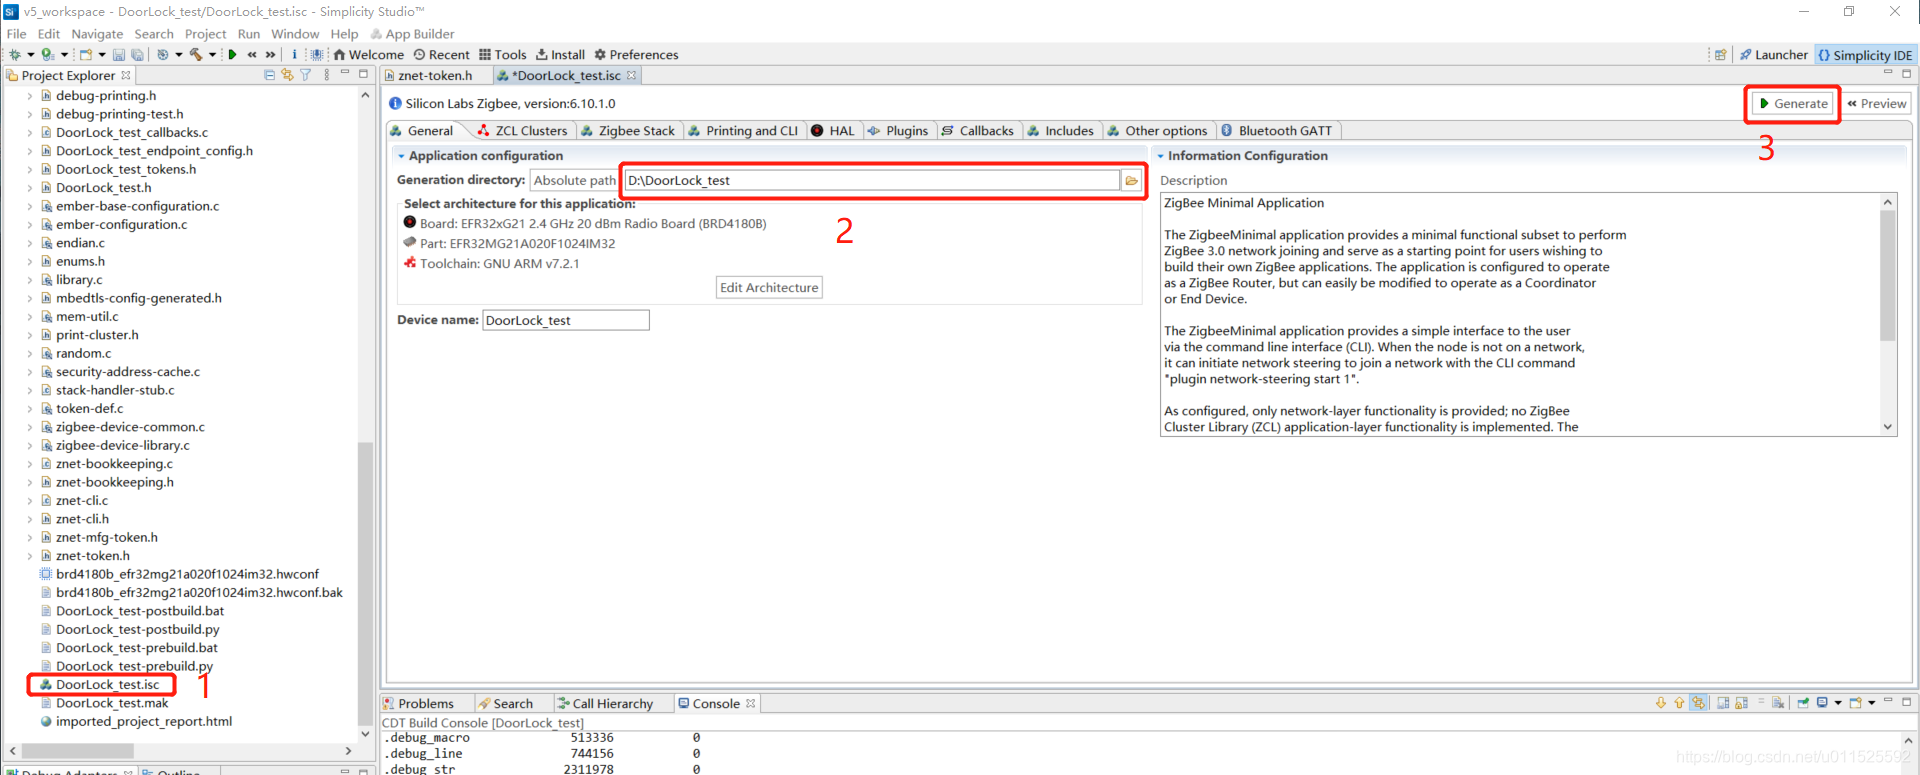Viewport: 1920px width, 775px height.
Task: Collapse Application configuration section
Action: [401, 156]
